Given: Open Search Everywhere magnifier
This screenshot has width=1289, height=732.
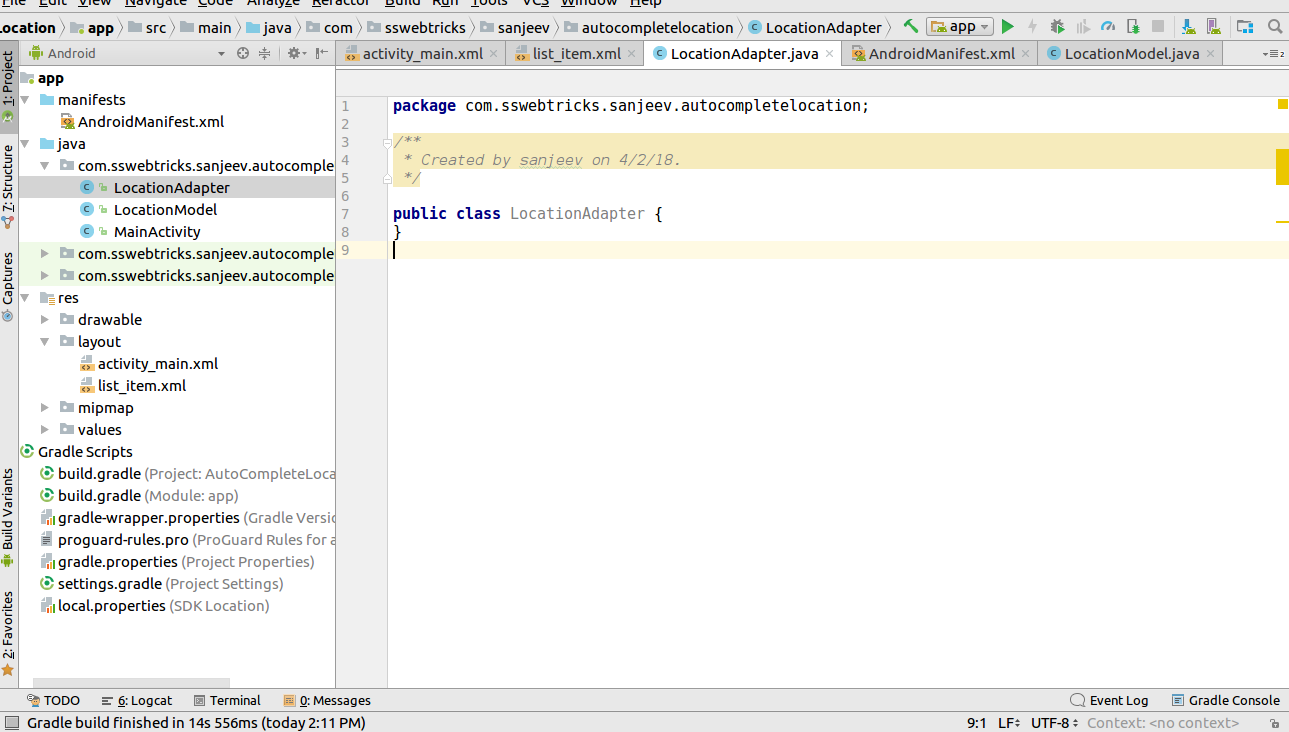Looking at the screenshot, I should coord(1275,26).
